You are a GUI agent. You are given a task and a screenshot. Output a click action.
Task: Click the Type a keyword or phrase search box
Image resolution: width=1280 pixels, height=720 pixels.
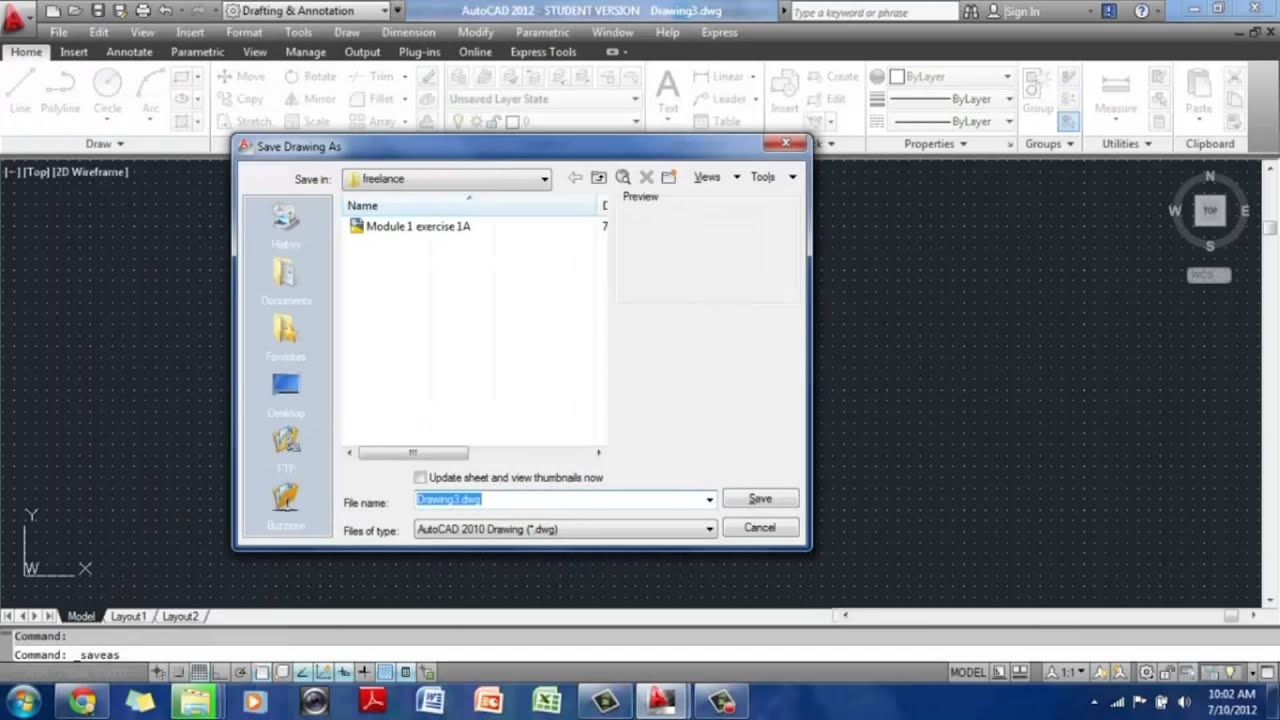(x=872, y=11)
